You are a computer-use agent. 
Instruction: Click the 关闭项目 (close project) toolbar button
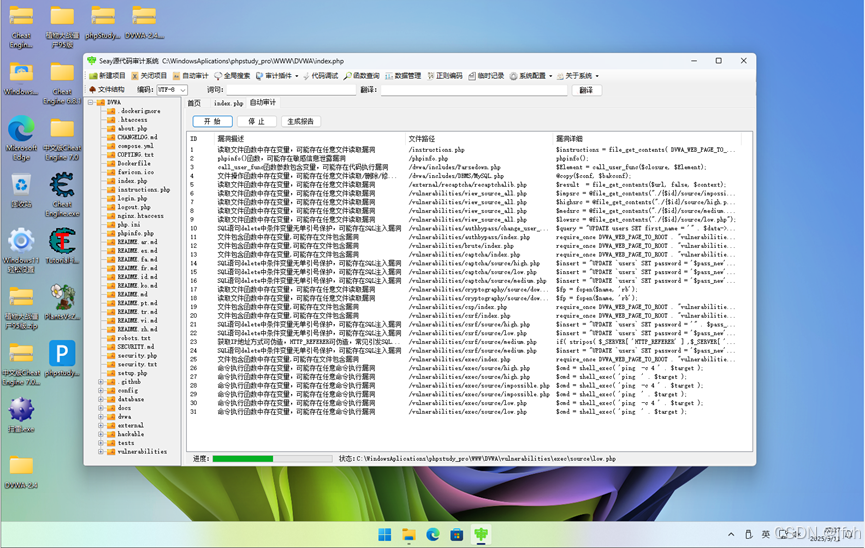pos(149,76)
